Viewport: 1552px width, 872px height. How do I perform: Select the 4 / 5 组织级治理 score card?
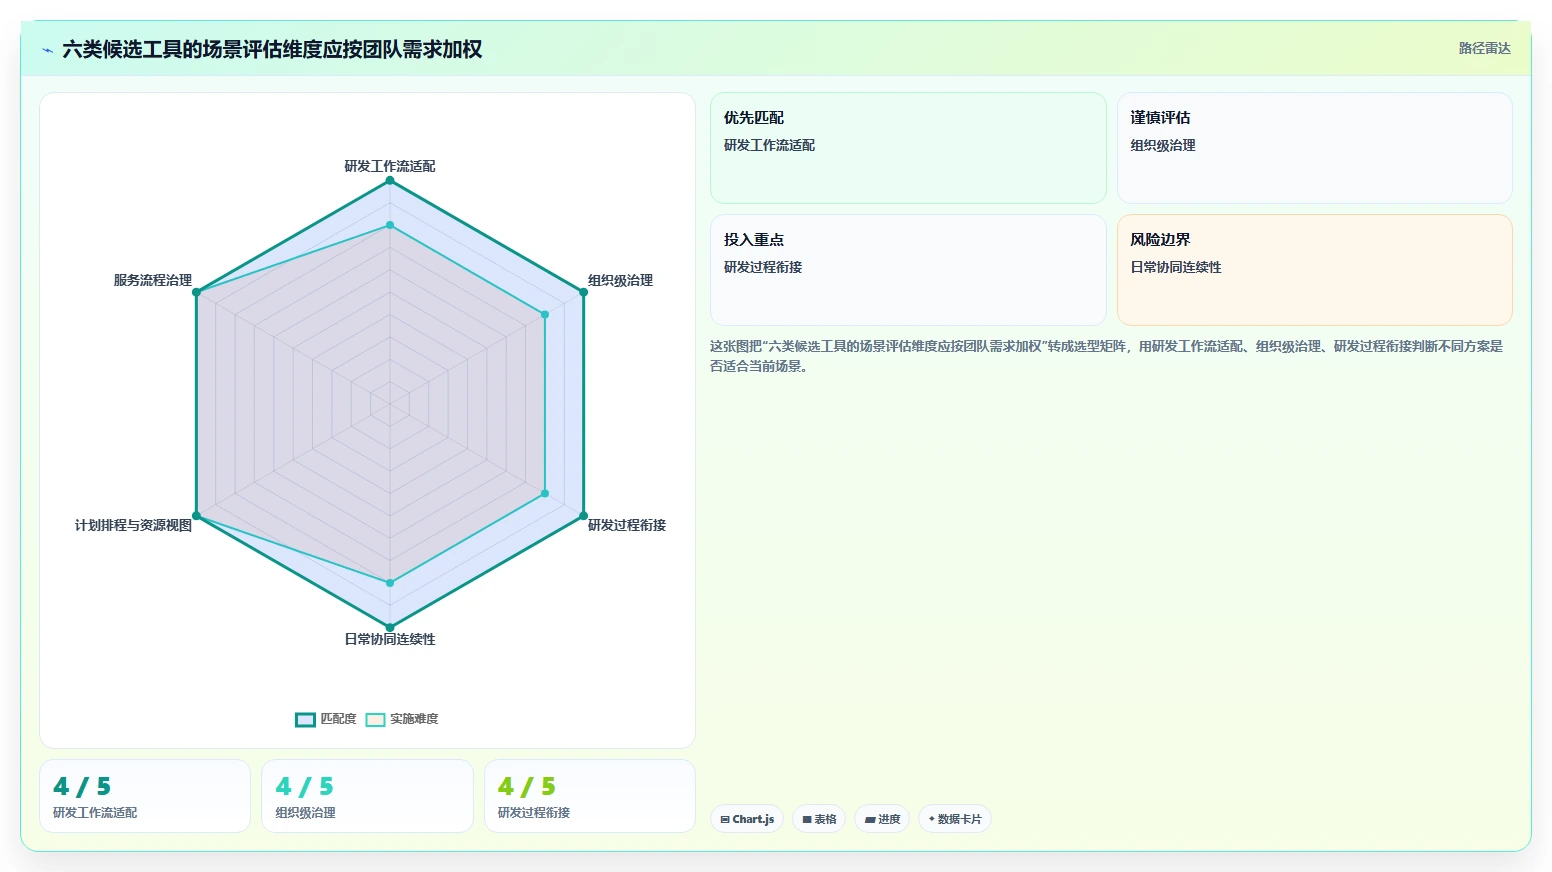click(367, 796)
